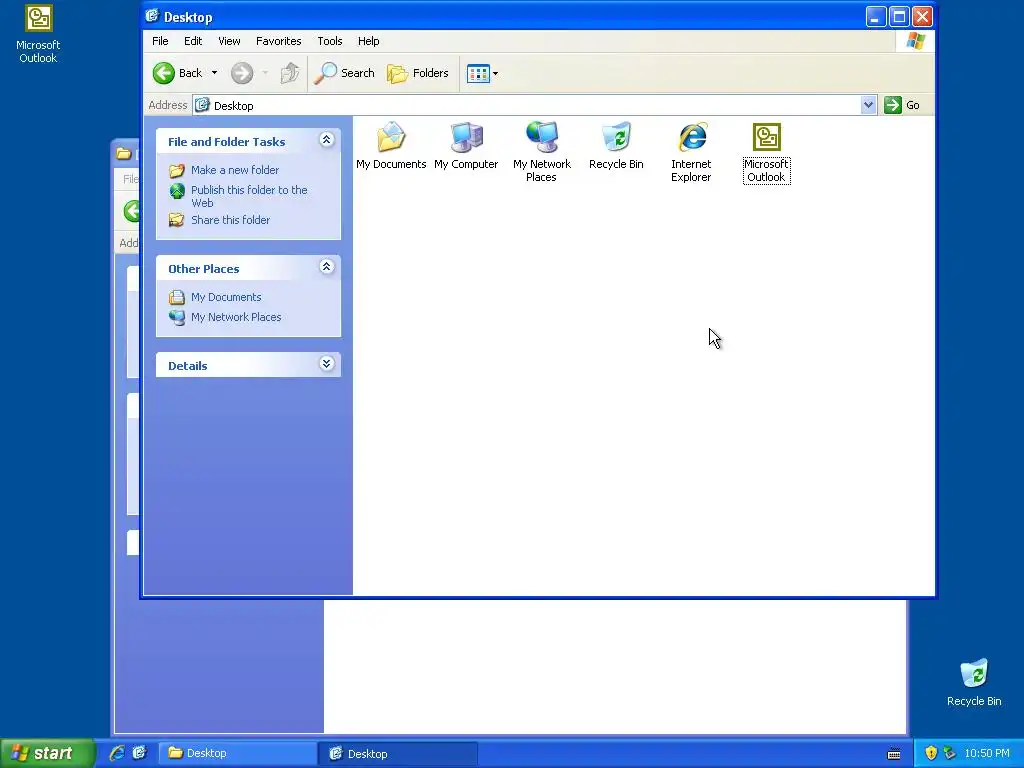This screenshot has width=1024, height=768.
Task: Click the network connection tray icon
Action: click(950, 754)
